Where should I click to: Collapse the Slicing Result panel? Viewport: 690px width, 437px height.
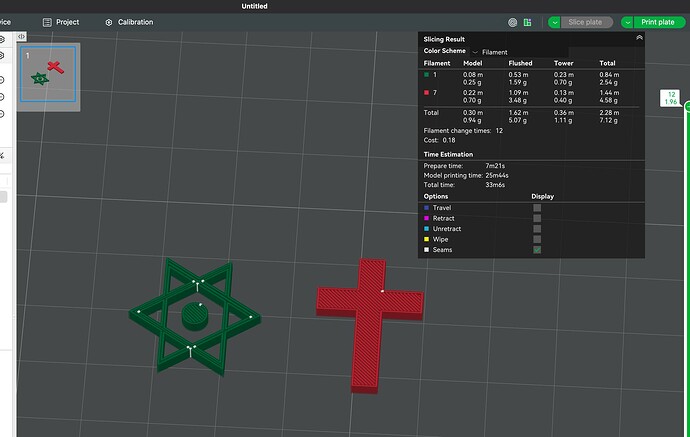pos(639,38)
